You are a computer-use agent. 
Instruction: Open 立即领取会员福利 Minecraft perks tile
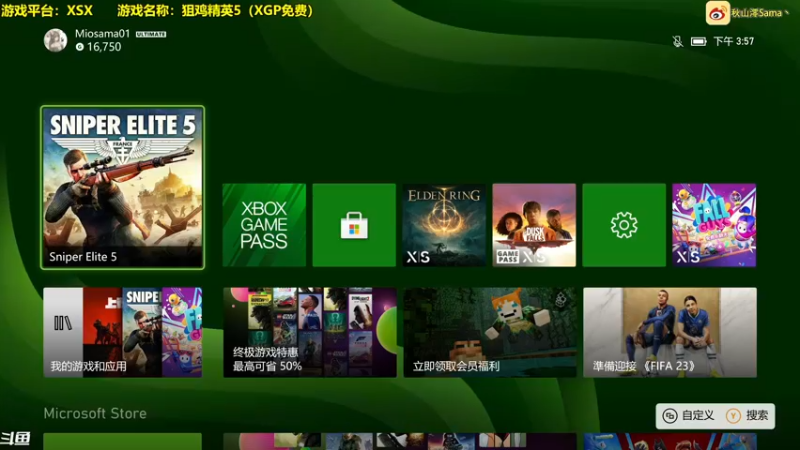click(x=490, y=332)
